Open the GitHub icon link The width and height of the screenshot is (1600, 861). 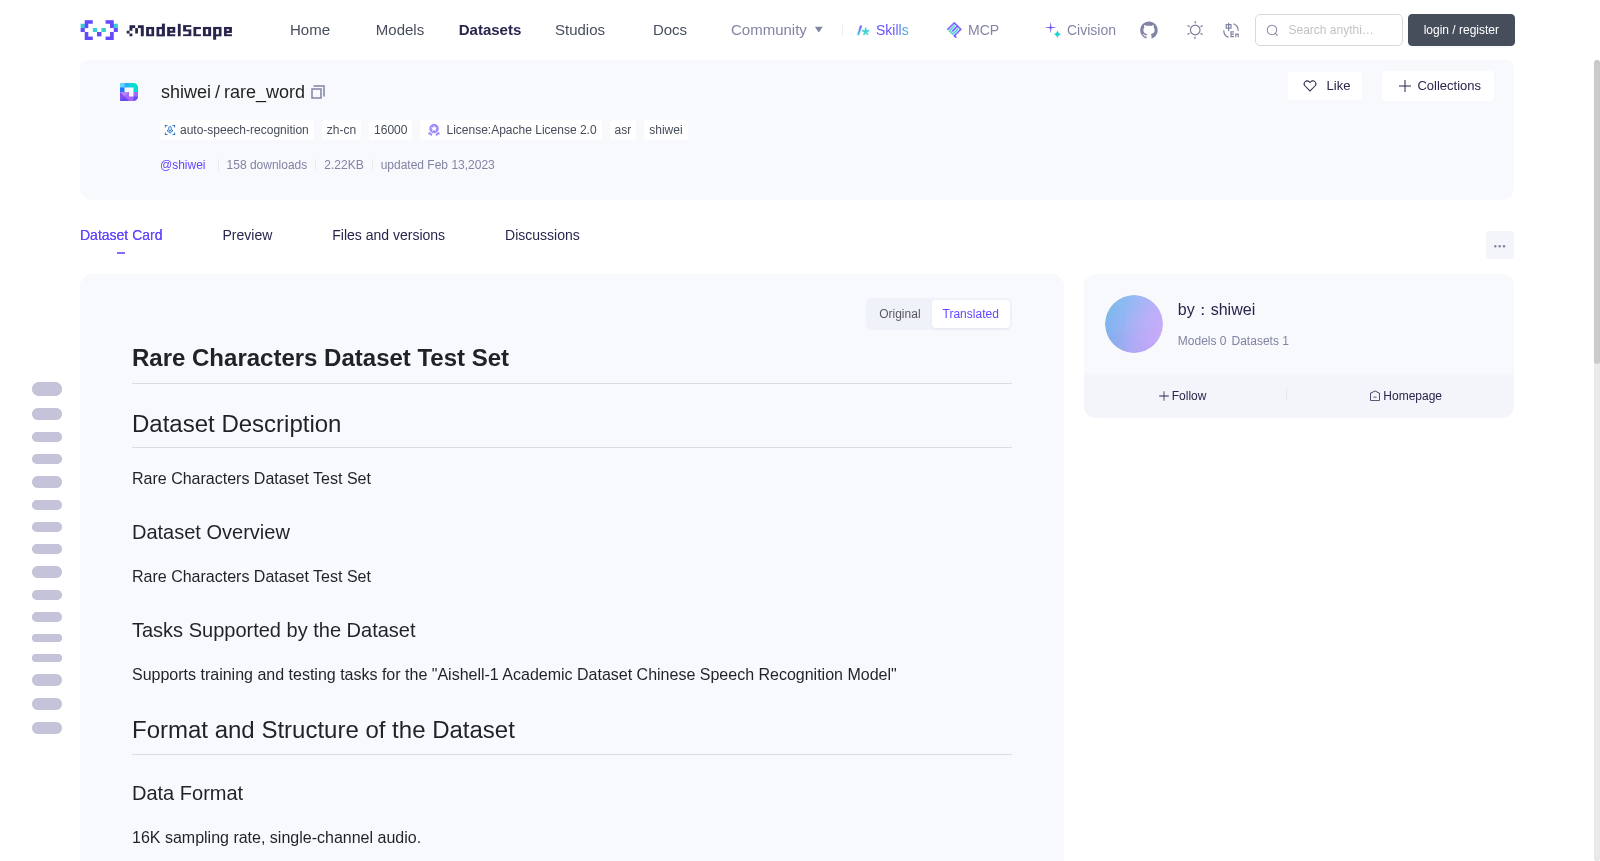[x=1149, y=30]
